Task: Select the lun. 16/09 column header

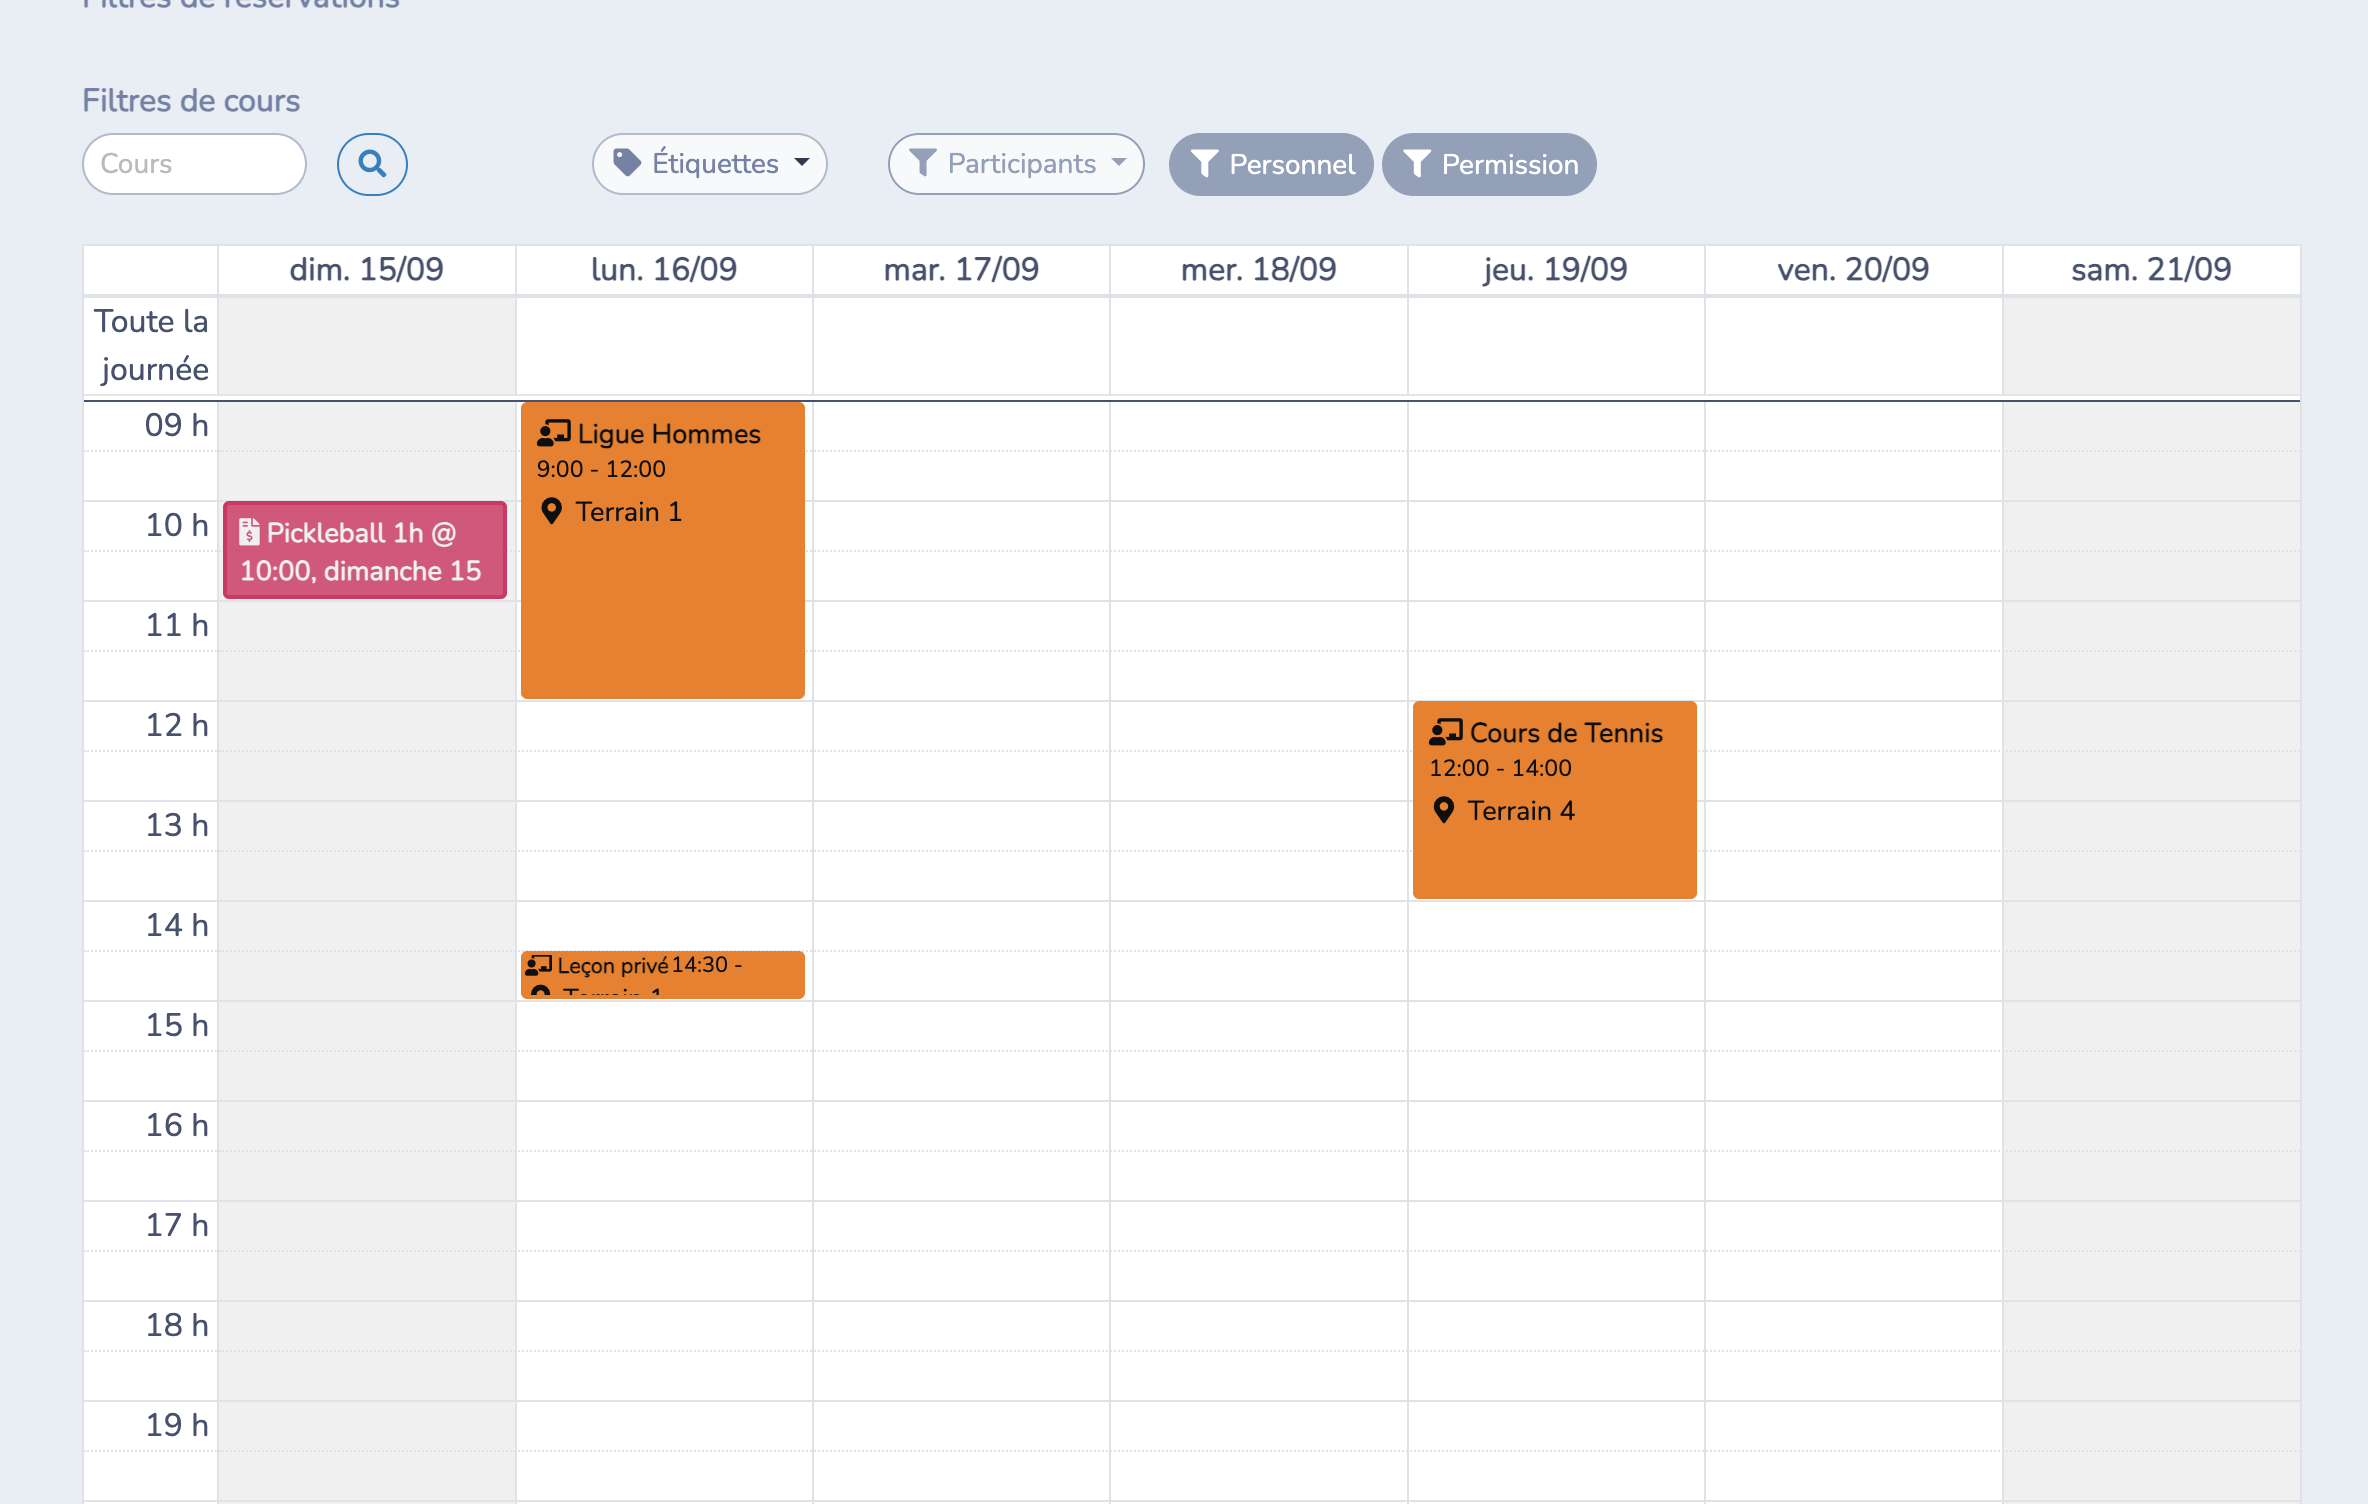Action: click(664, 270)
